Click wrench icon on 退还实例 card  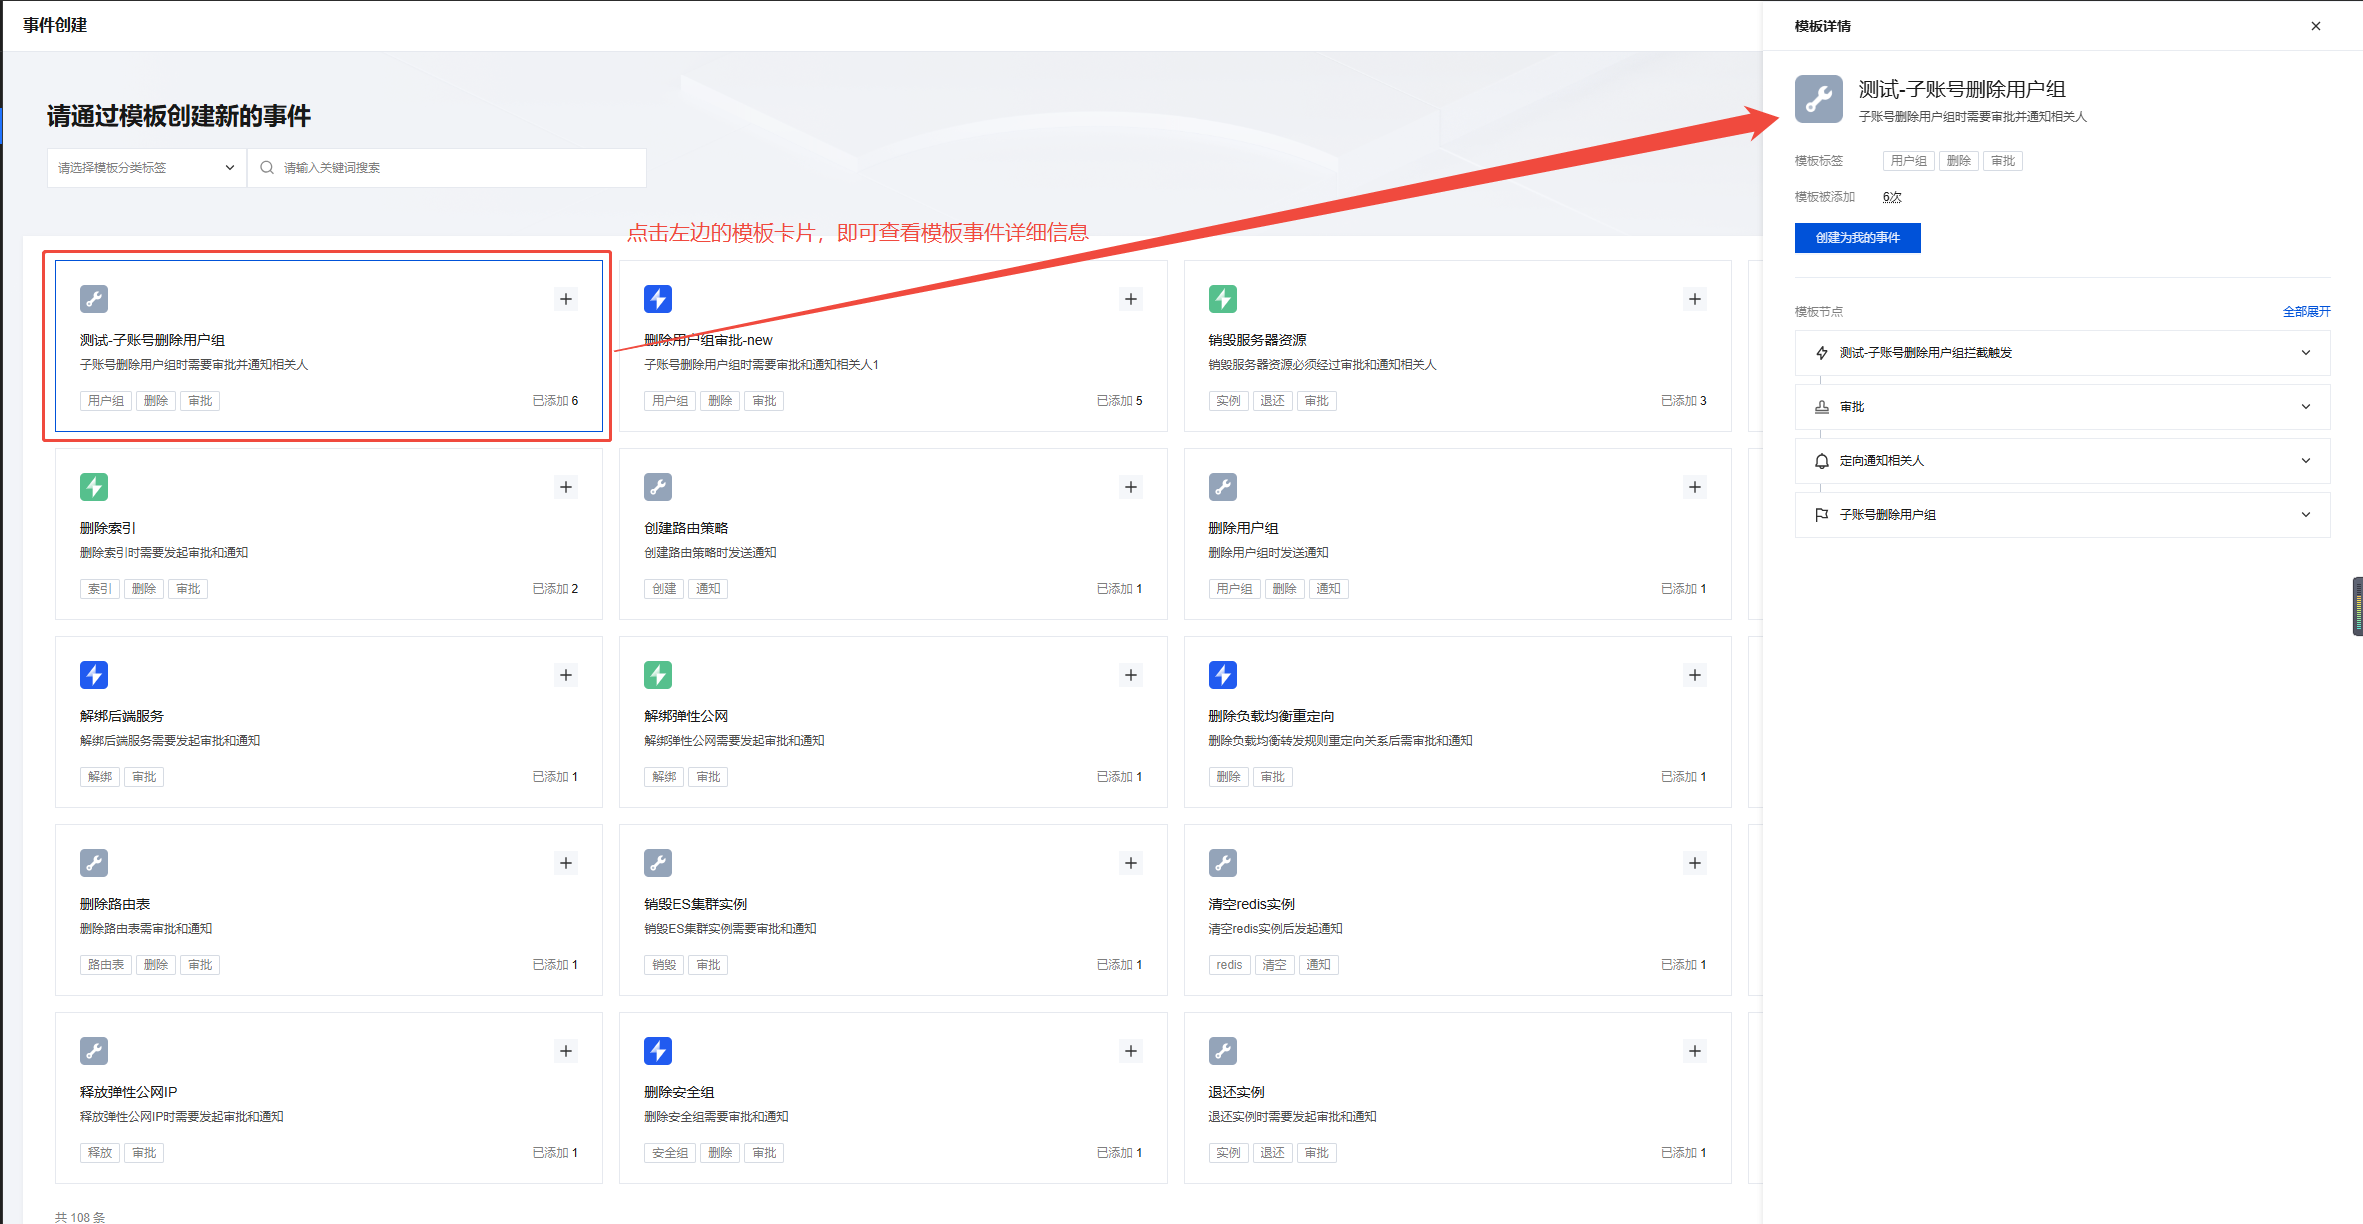click(1222, 1051)
